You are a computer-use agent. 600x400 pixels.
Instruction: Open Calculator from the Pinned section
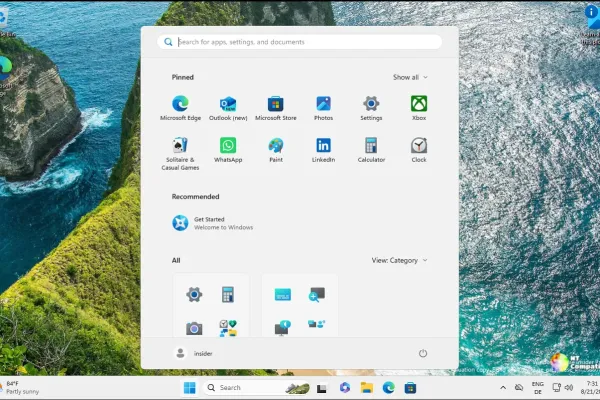371,150
